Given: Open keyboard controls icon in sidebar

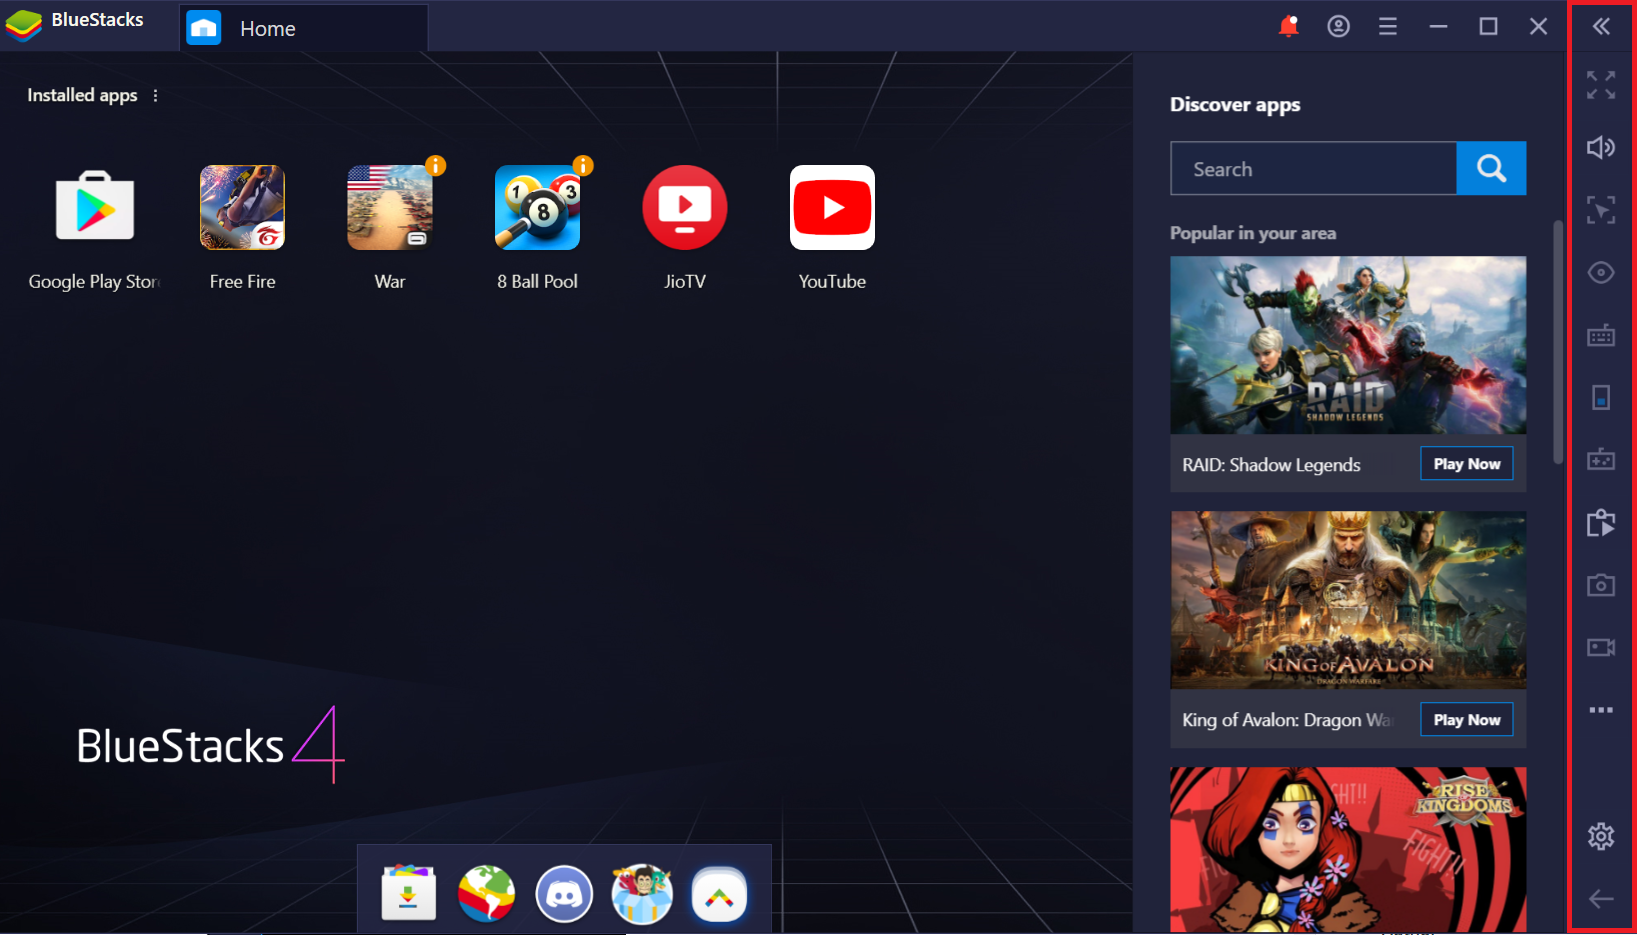Looking at the screenshot, I should pos(1601,335).
